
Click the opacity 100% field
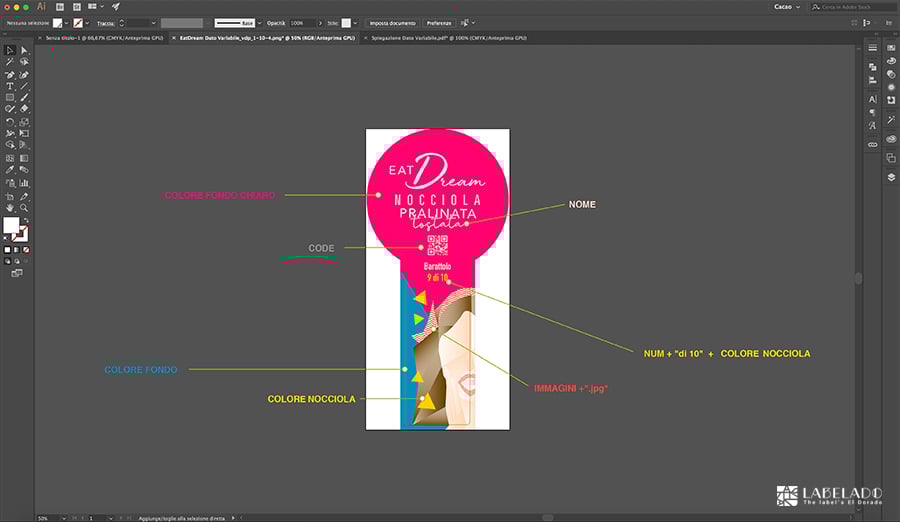(301, 24)
